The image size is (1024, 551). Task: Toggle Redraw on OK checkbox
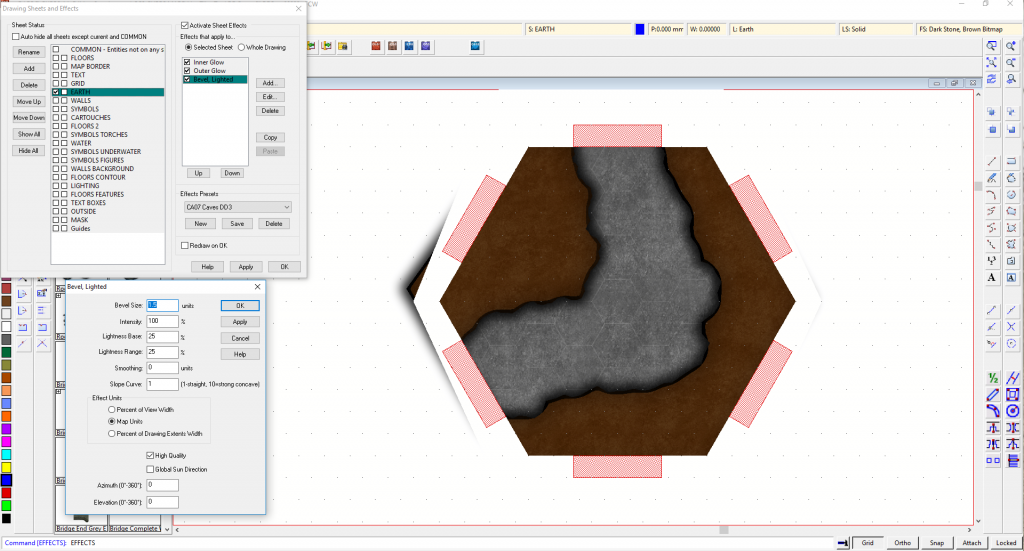pos(185,245)
